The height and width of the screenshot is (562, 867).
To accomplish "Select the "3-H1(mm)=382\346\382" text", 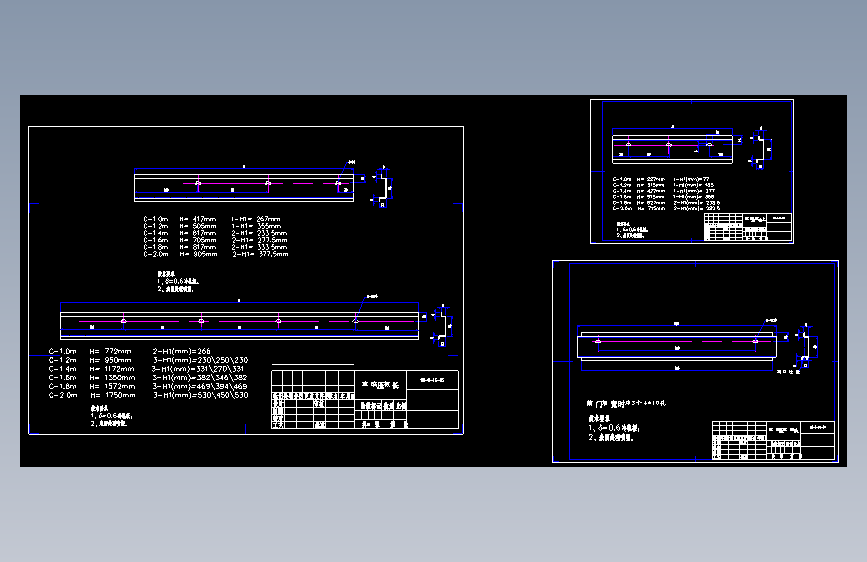I will click(x=200, y=378).
